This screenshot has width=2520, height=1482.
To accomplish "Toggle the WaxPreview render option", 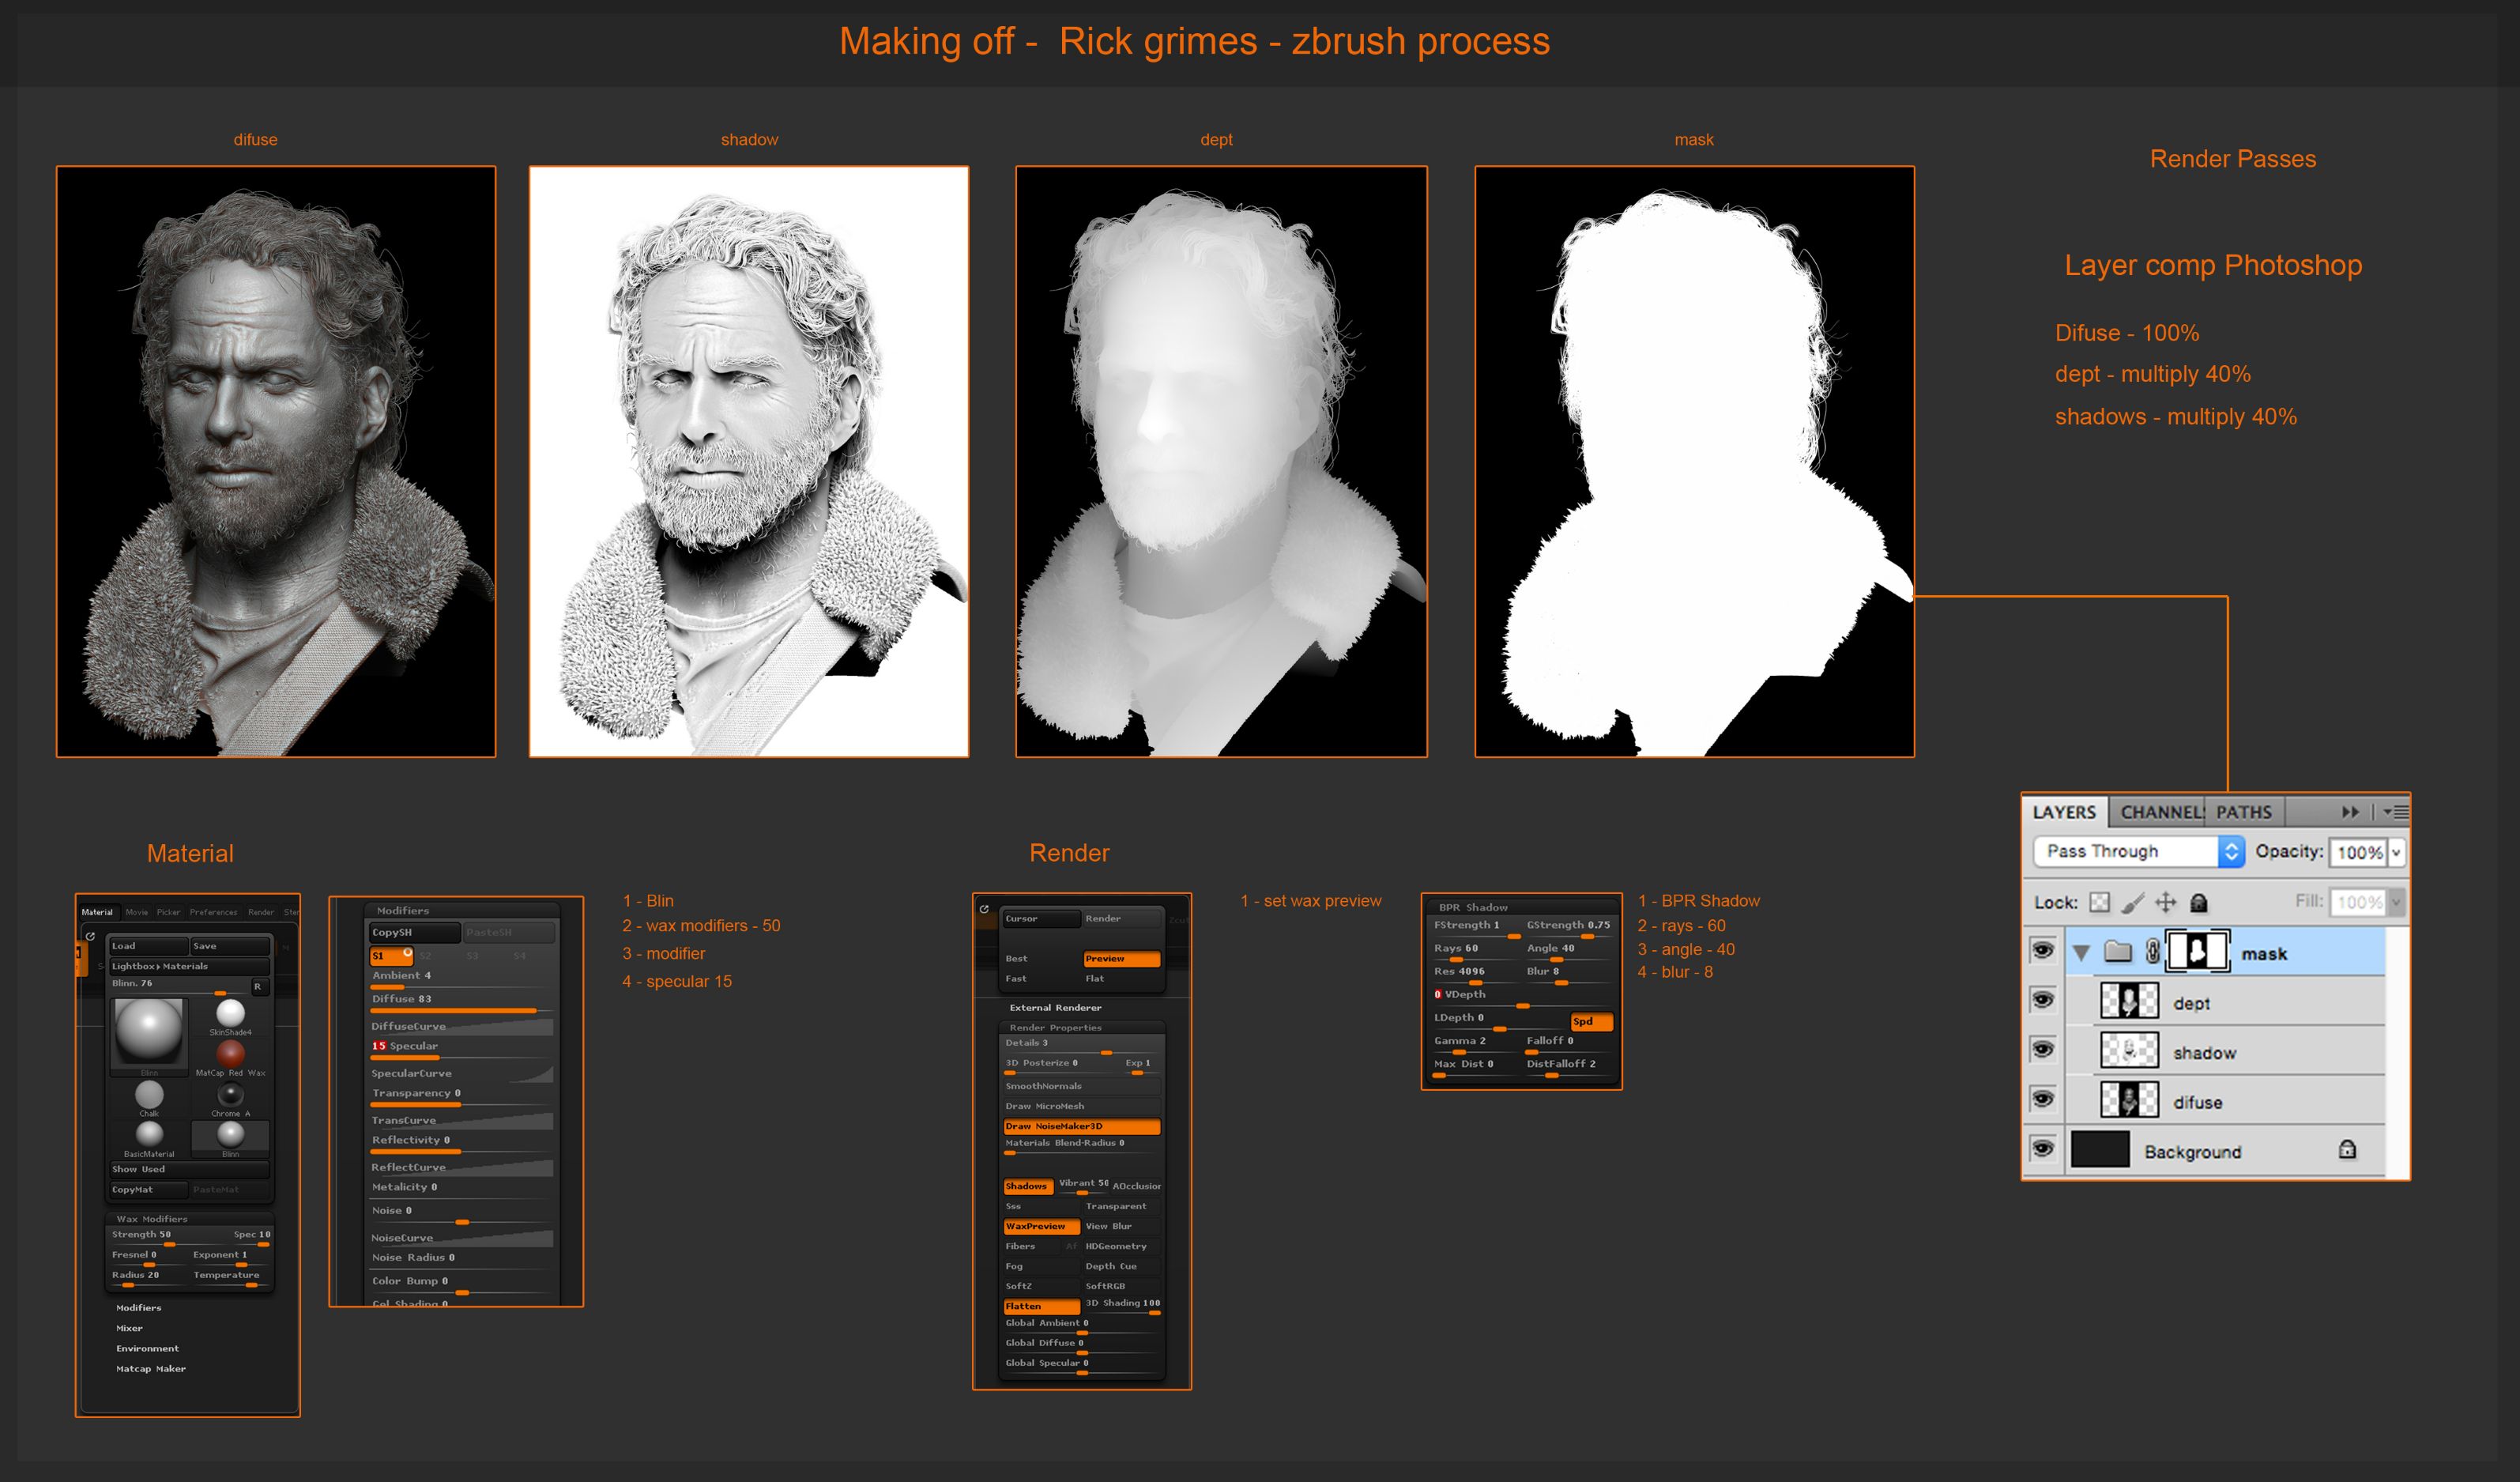I will [1041, 1226].
